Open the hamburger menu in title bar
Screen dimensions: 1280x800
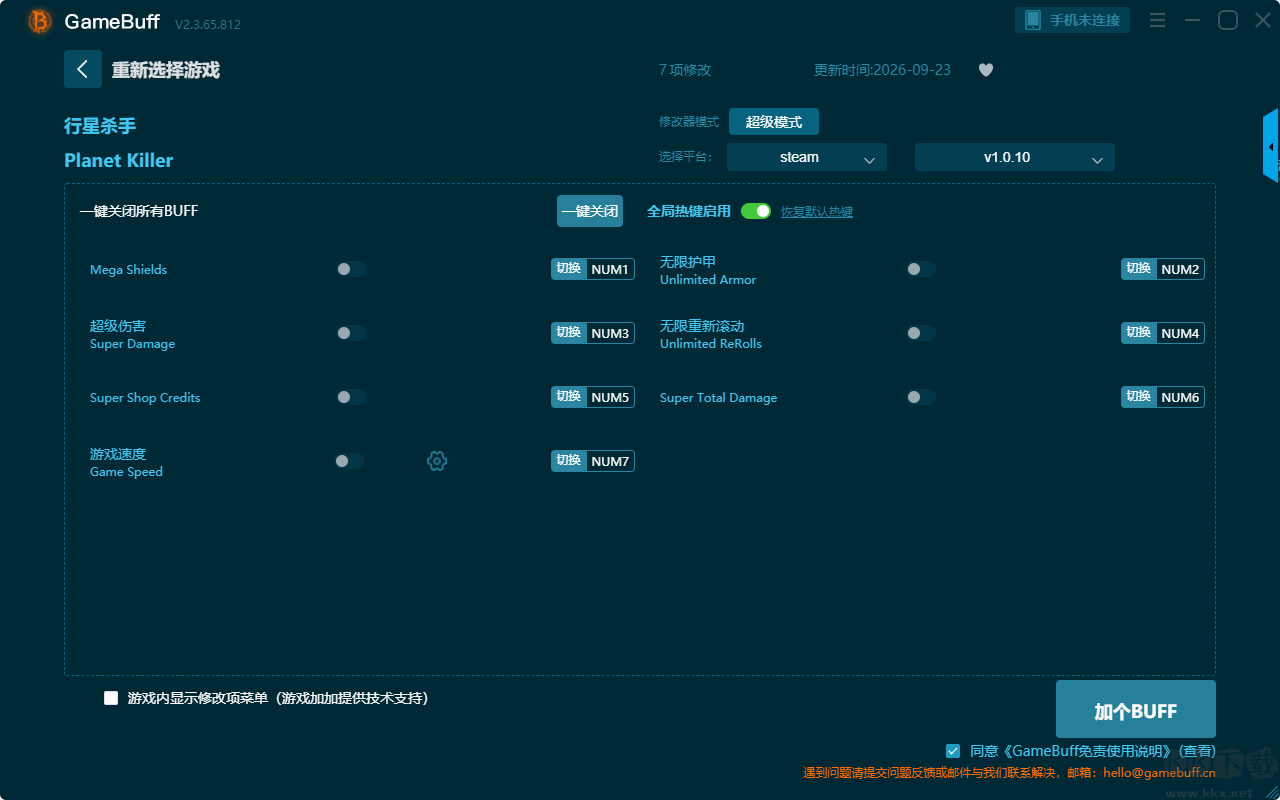click(x=1157, y=20)
